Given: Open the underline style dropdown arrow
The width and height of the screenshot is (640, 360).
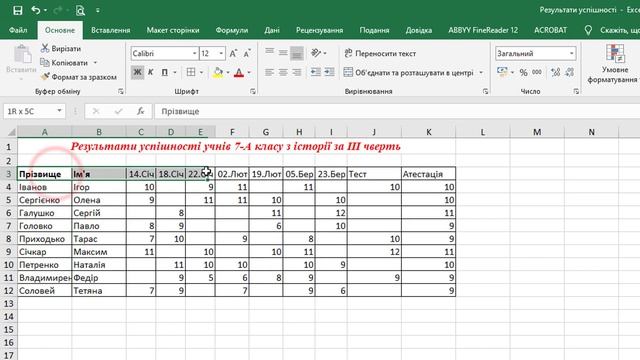Looking at the screenshot, I should coord(175,72).
